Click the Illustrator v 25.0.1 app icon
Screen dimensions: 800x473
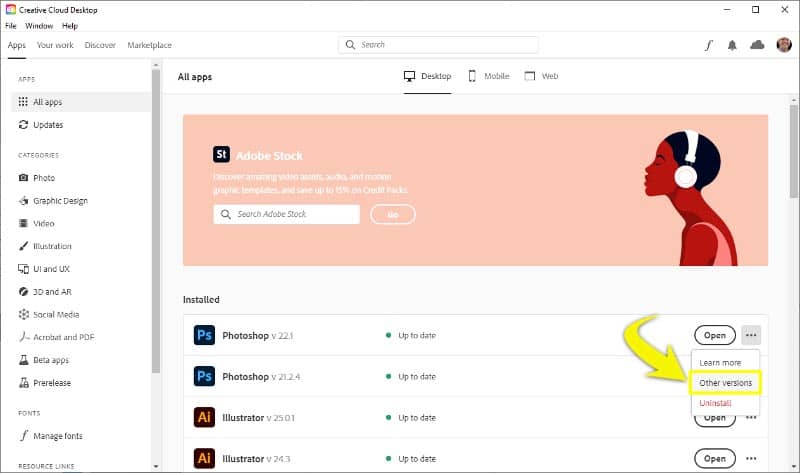click(x=204, y=417)
